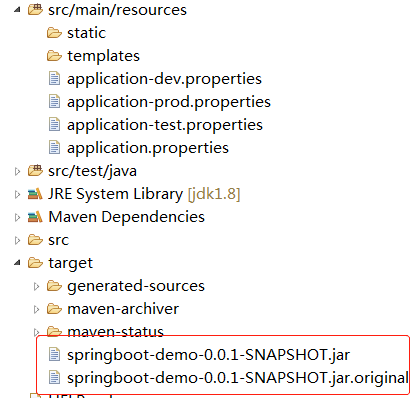Select application-prod.properties file name
The image size is (420, 398).
point(169,102)
